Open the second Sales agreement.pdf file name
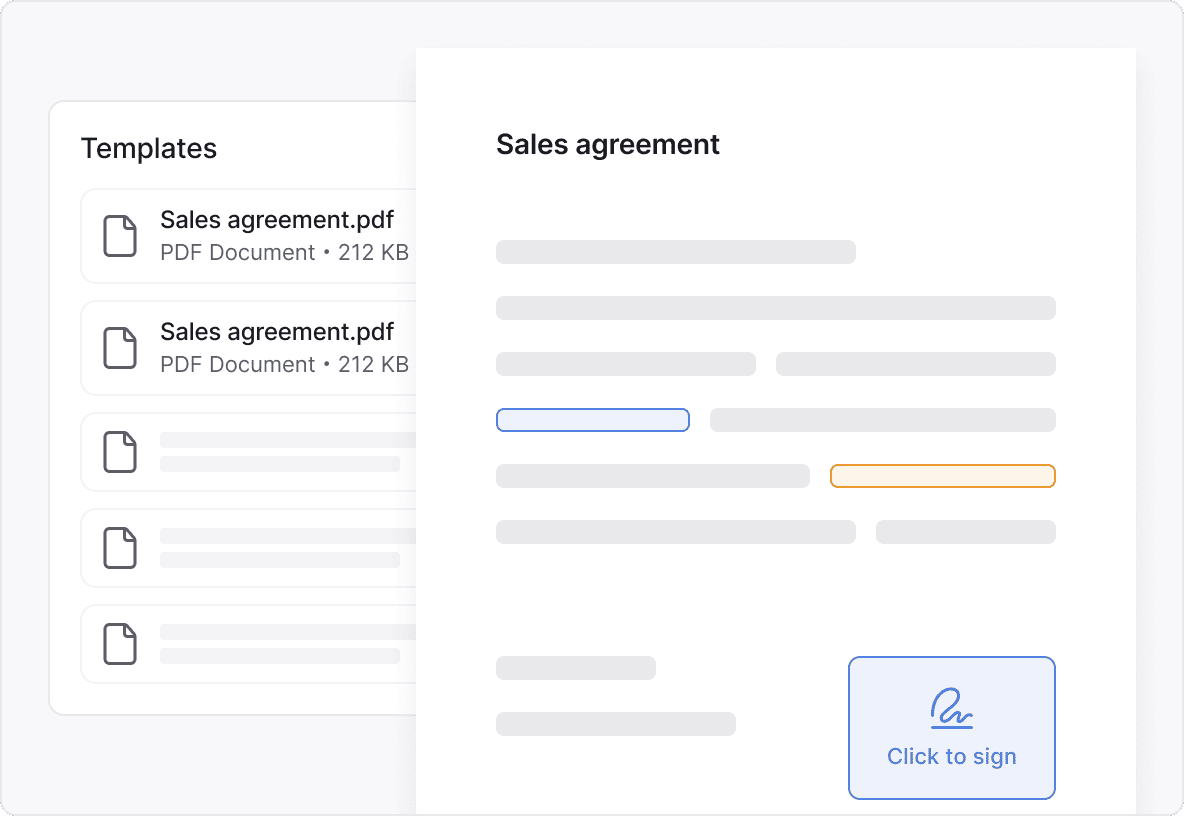The width and height of the screenshot is (1184, 816). (276, 332)
